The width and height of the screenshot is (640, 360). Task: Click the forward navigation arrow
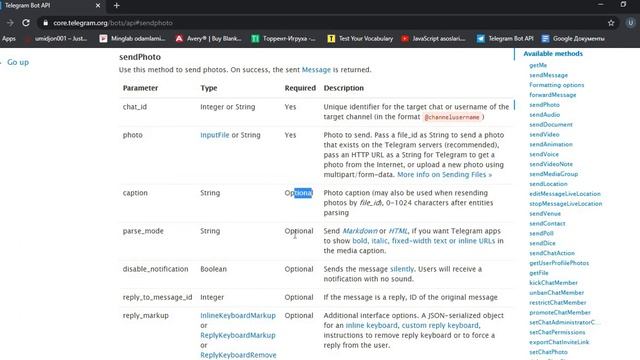(x=10, y=23)
